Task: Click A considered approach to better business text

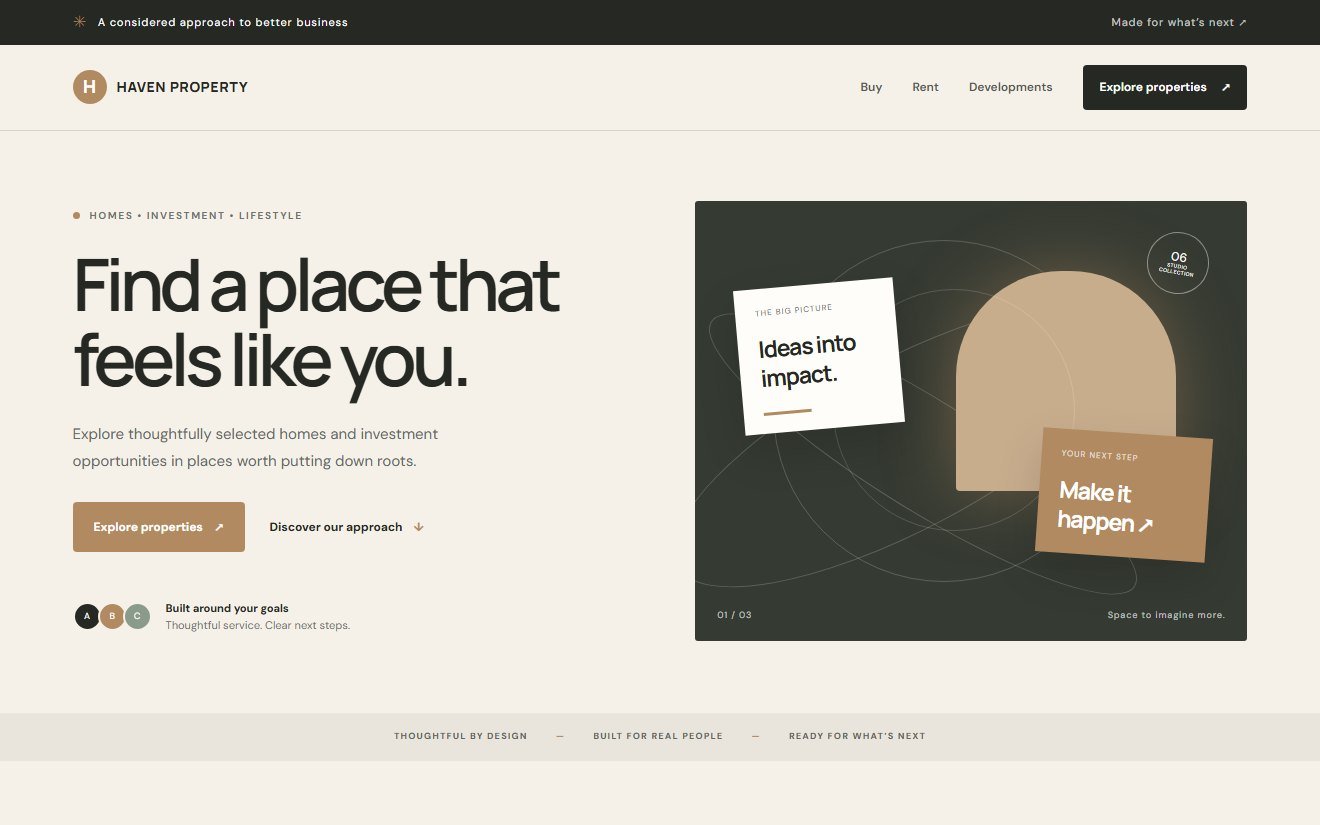Action: pos(223,22)
